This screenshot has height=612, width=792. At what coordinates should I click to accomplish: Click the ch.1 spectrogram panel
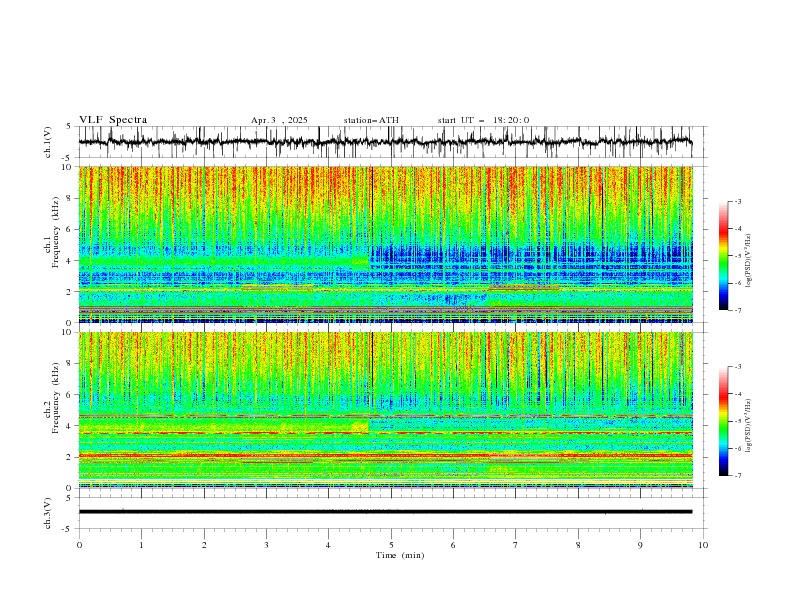pos(385,244)
